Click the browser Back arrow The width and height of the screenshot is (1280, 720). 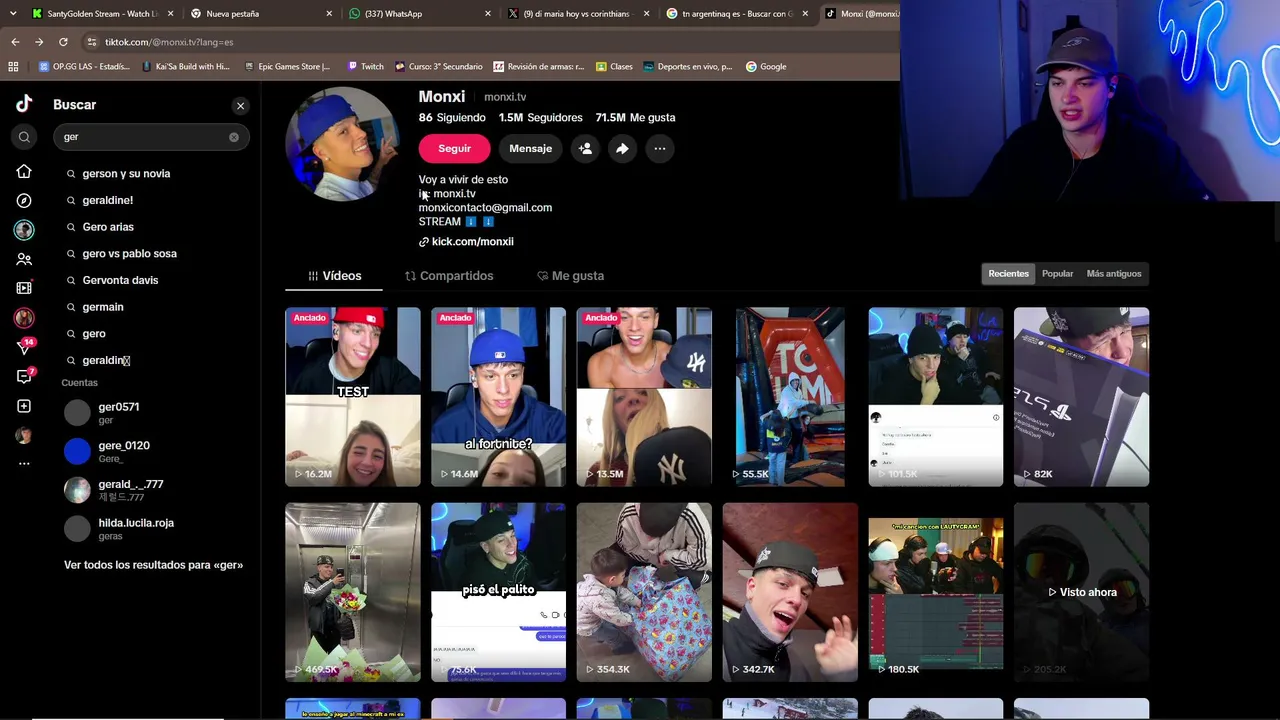[15, 42]
